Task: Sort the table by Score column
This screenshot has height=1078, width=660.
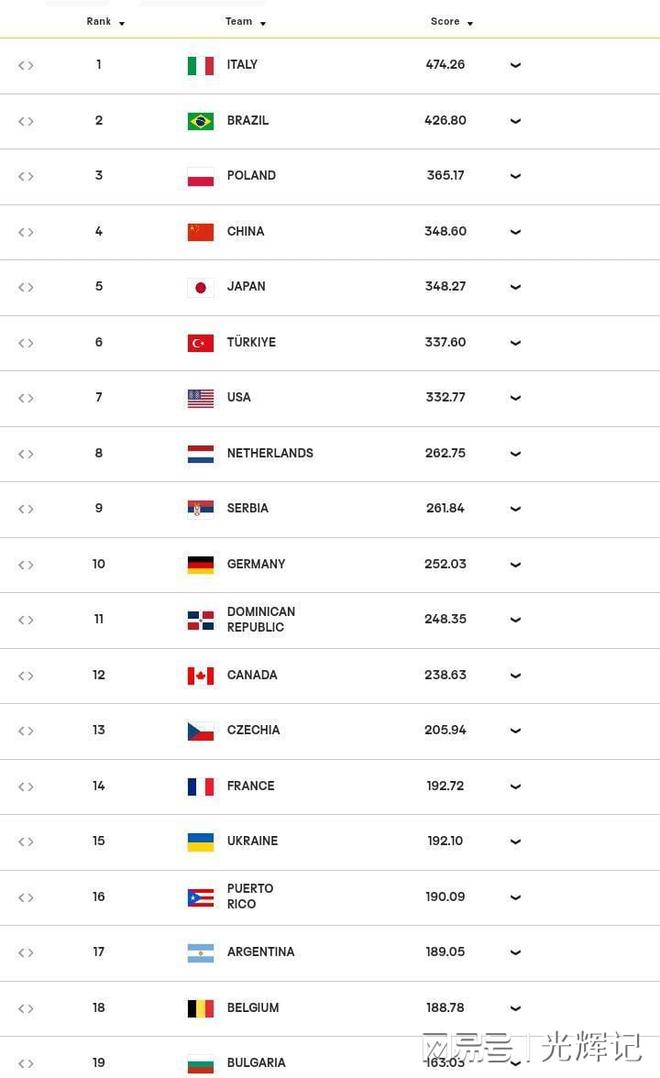Action: (451, 22)
